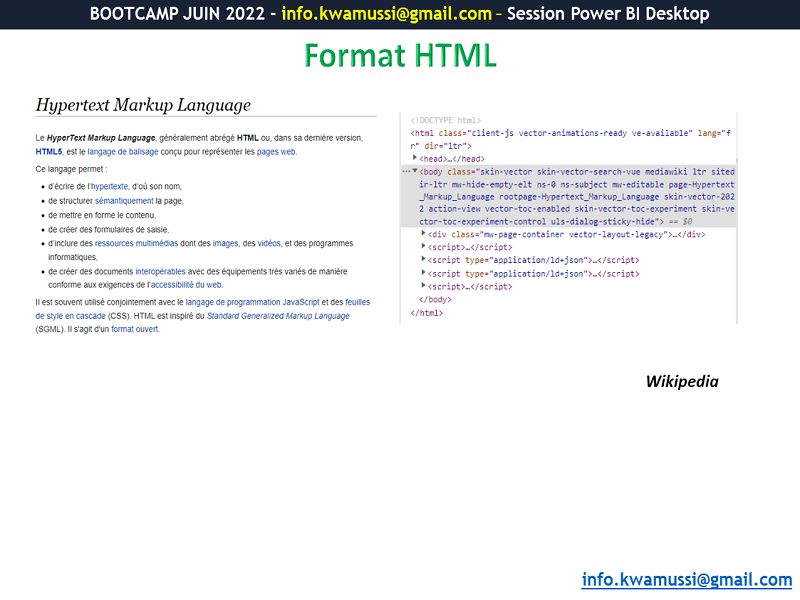The width and height of the screenshot is (800, 600).
Task: Open 'Standard Generalized Markup Language' link
Action: [x=278, y=315]
